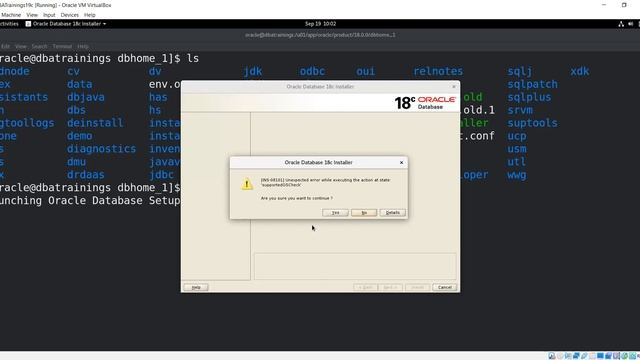Click the 'relnotes' directory name
The image size is (640, 360).
(438, 71)
